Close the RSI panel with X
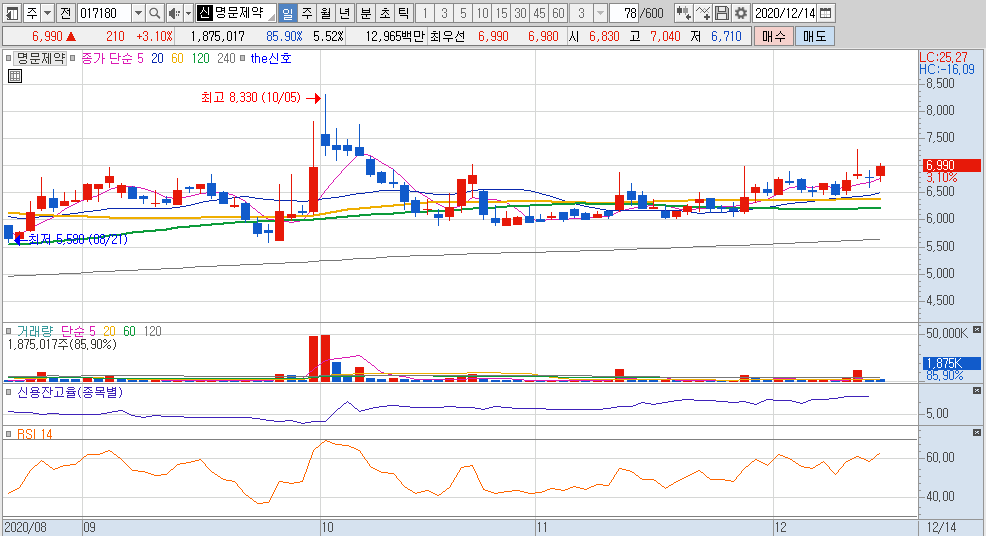986x536 pixels. 977,433
